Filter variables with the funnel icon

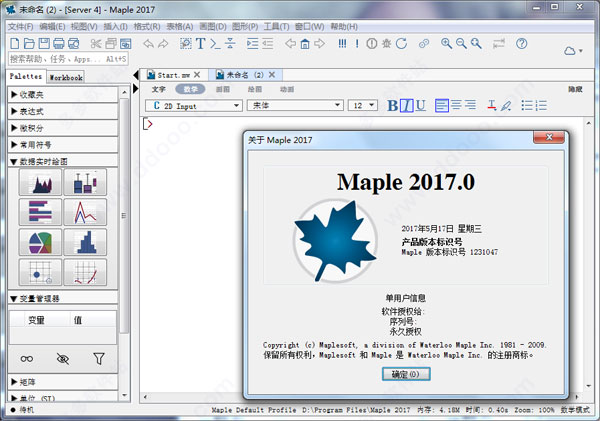pyautogui.click(x=99, y=359)
